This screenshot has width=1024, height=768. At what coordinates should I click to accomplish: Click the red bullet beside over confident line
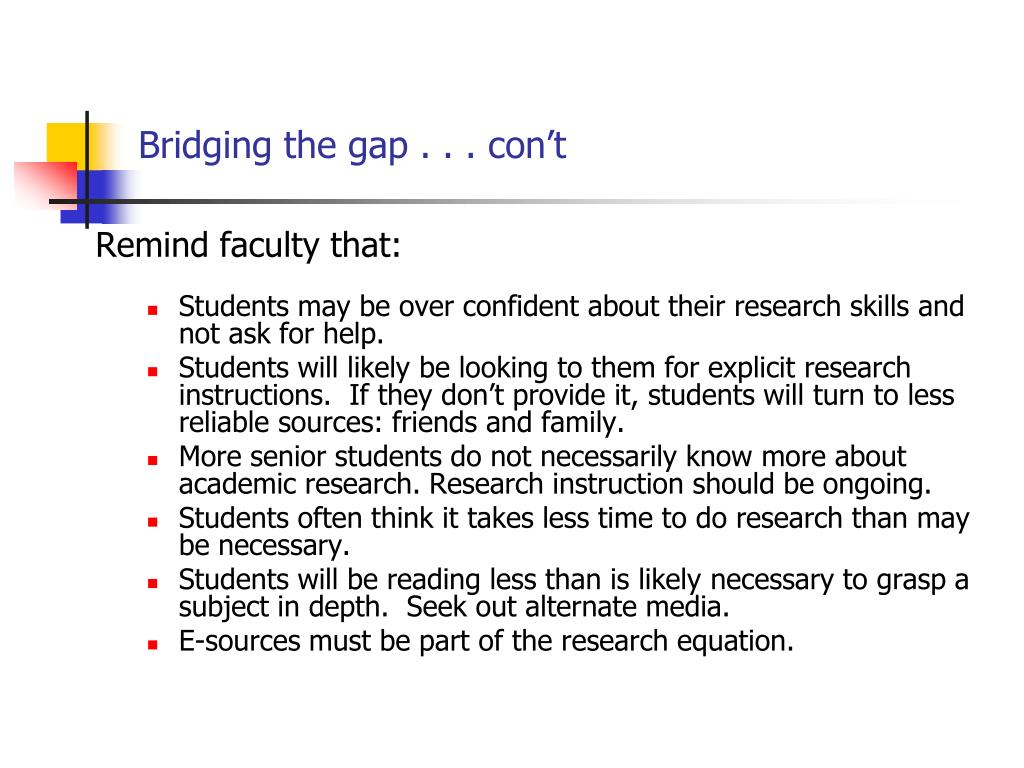click(x=153, y=310)
